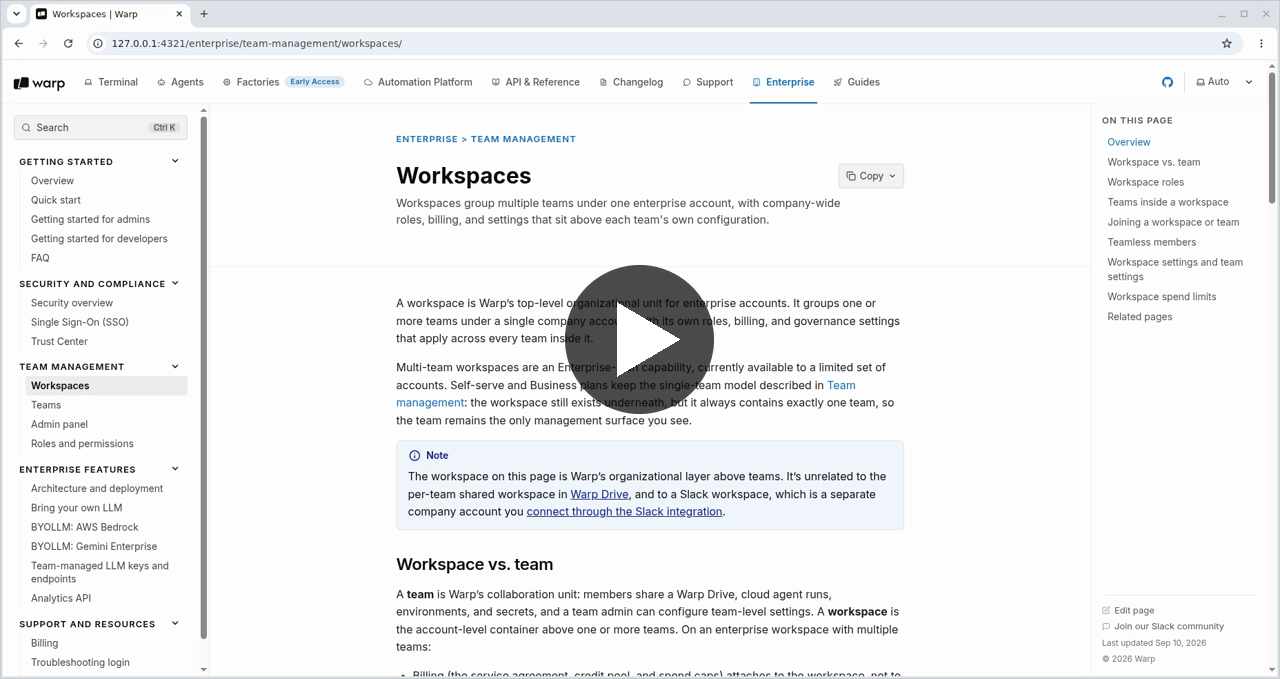Viewport: 1280px width, 679px height.
Task: Click the bookmark star icon
Action: 1227,44
